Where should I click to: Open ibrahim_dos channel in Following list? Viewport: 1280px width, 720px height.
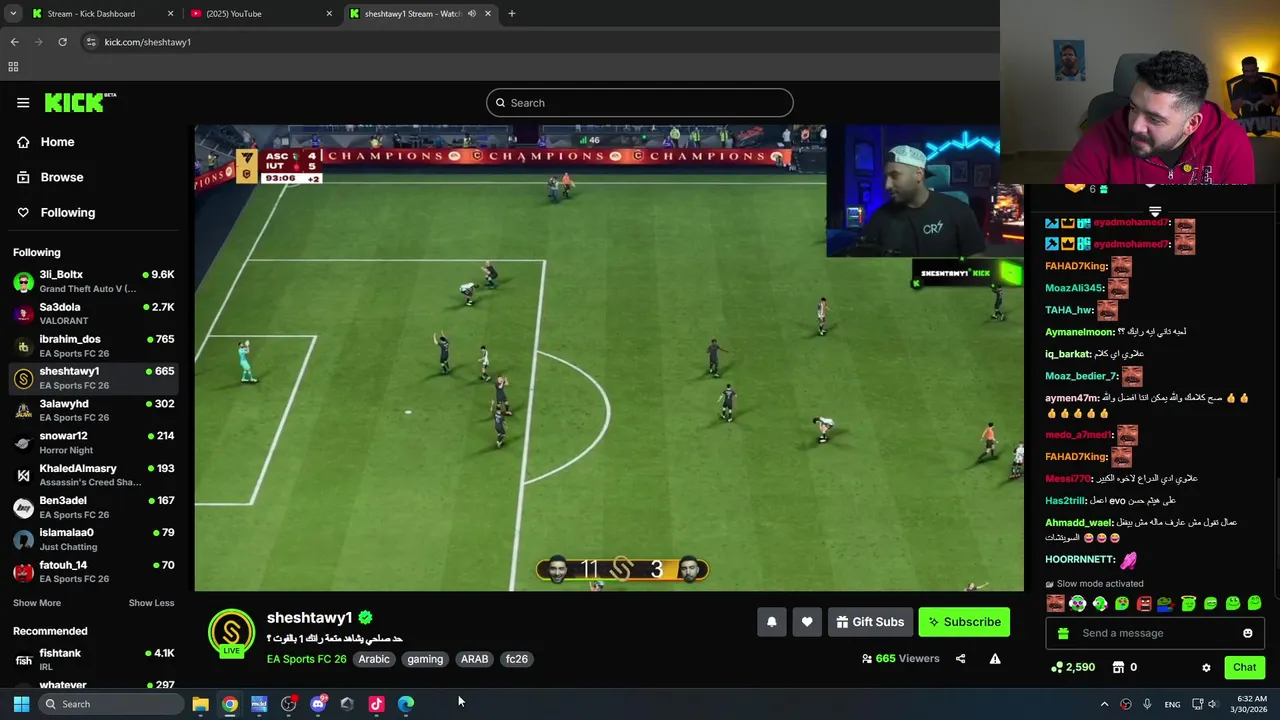tap(94, 346)
